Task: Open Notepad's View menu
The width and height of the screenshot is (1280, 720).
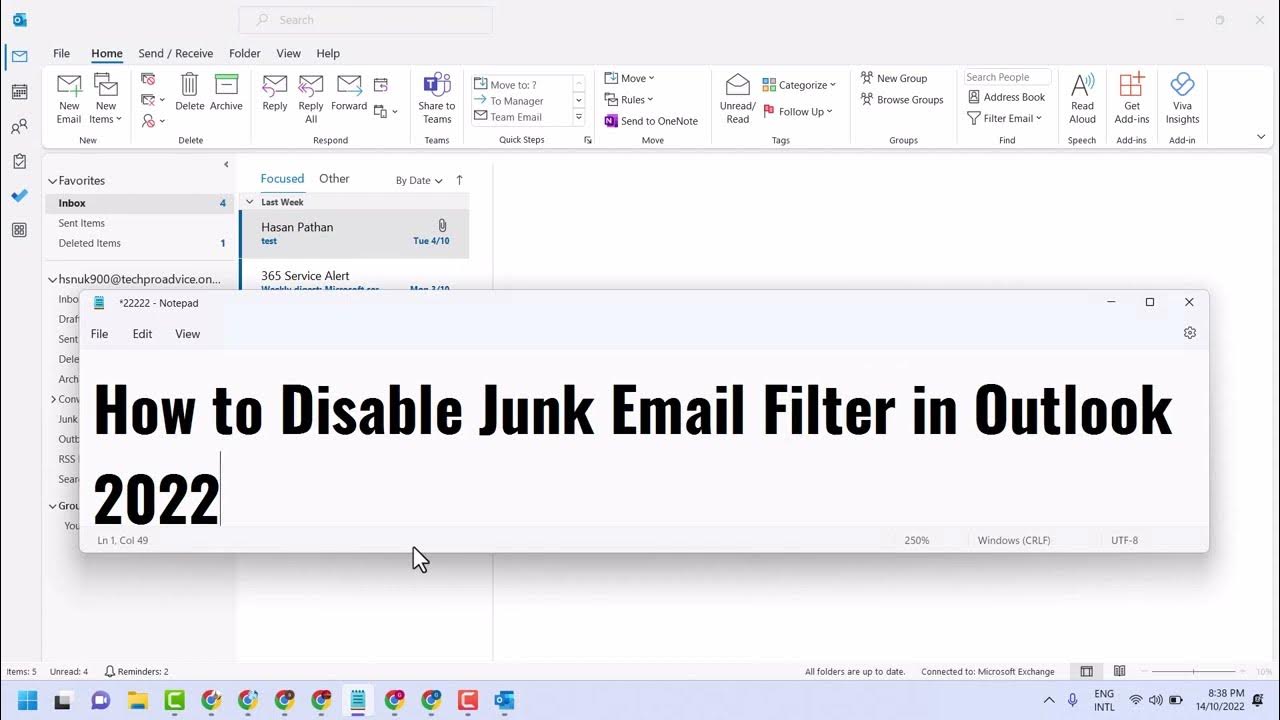Action: (x=188, y=334)
